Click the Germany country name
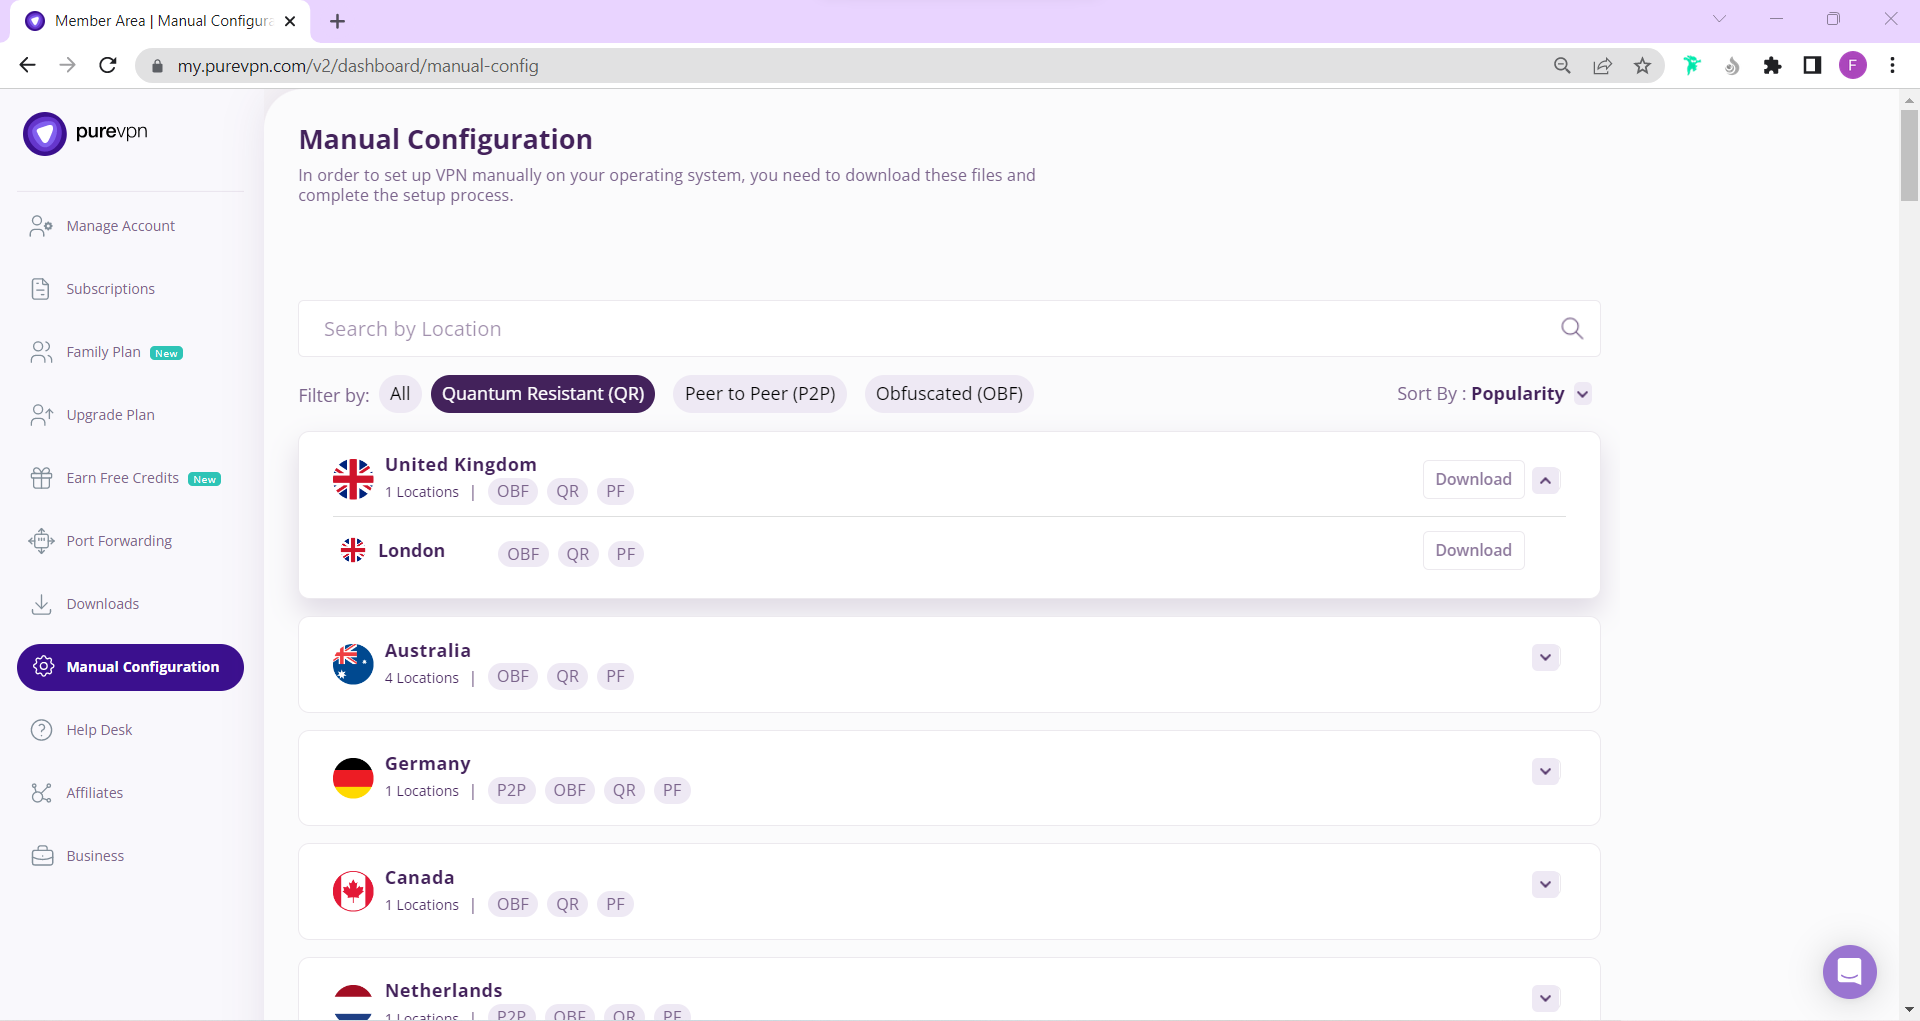The height and width of the screenshot is (1021, 1920). tap(427, 764)
